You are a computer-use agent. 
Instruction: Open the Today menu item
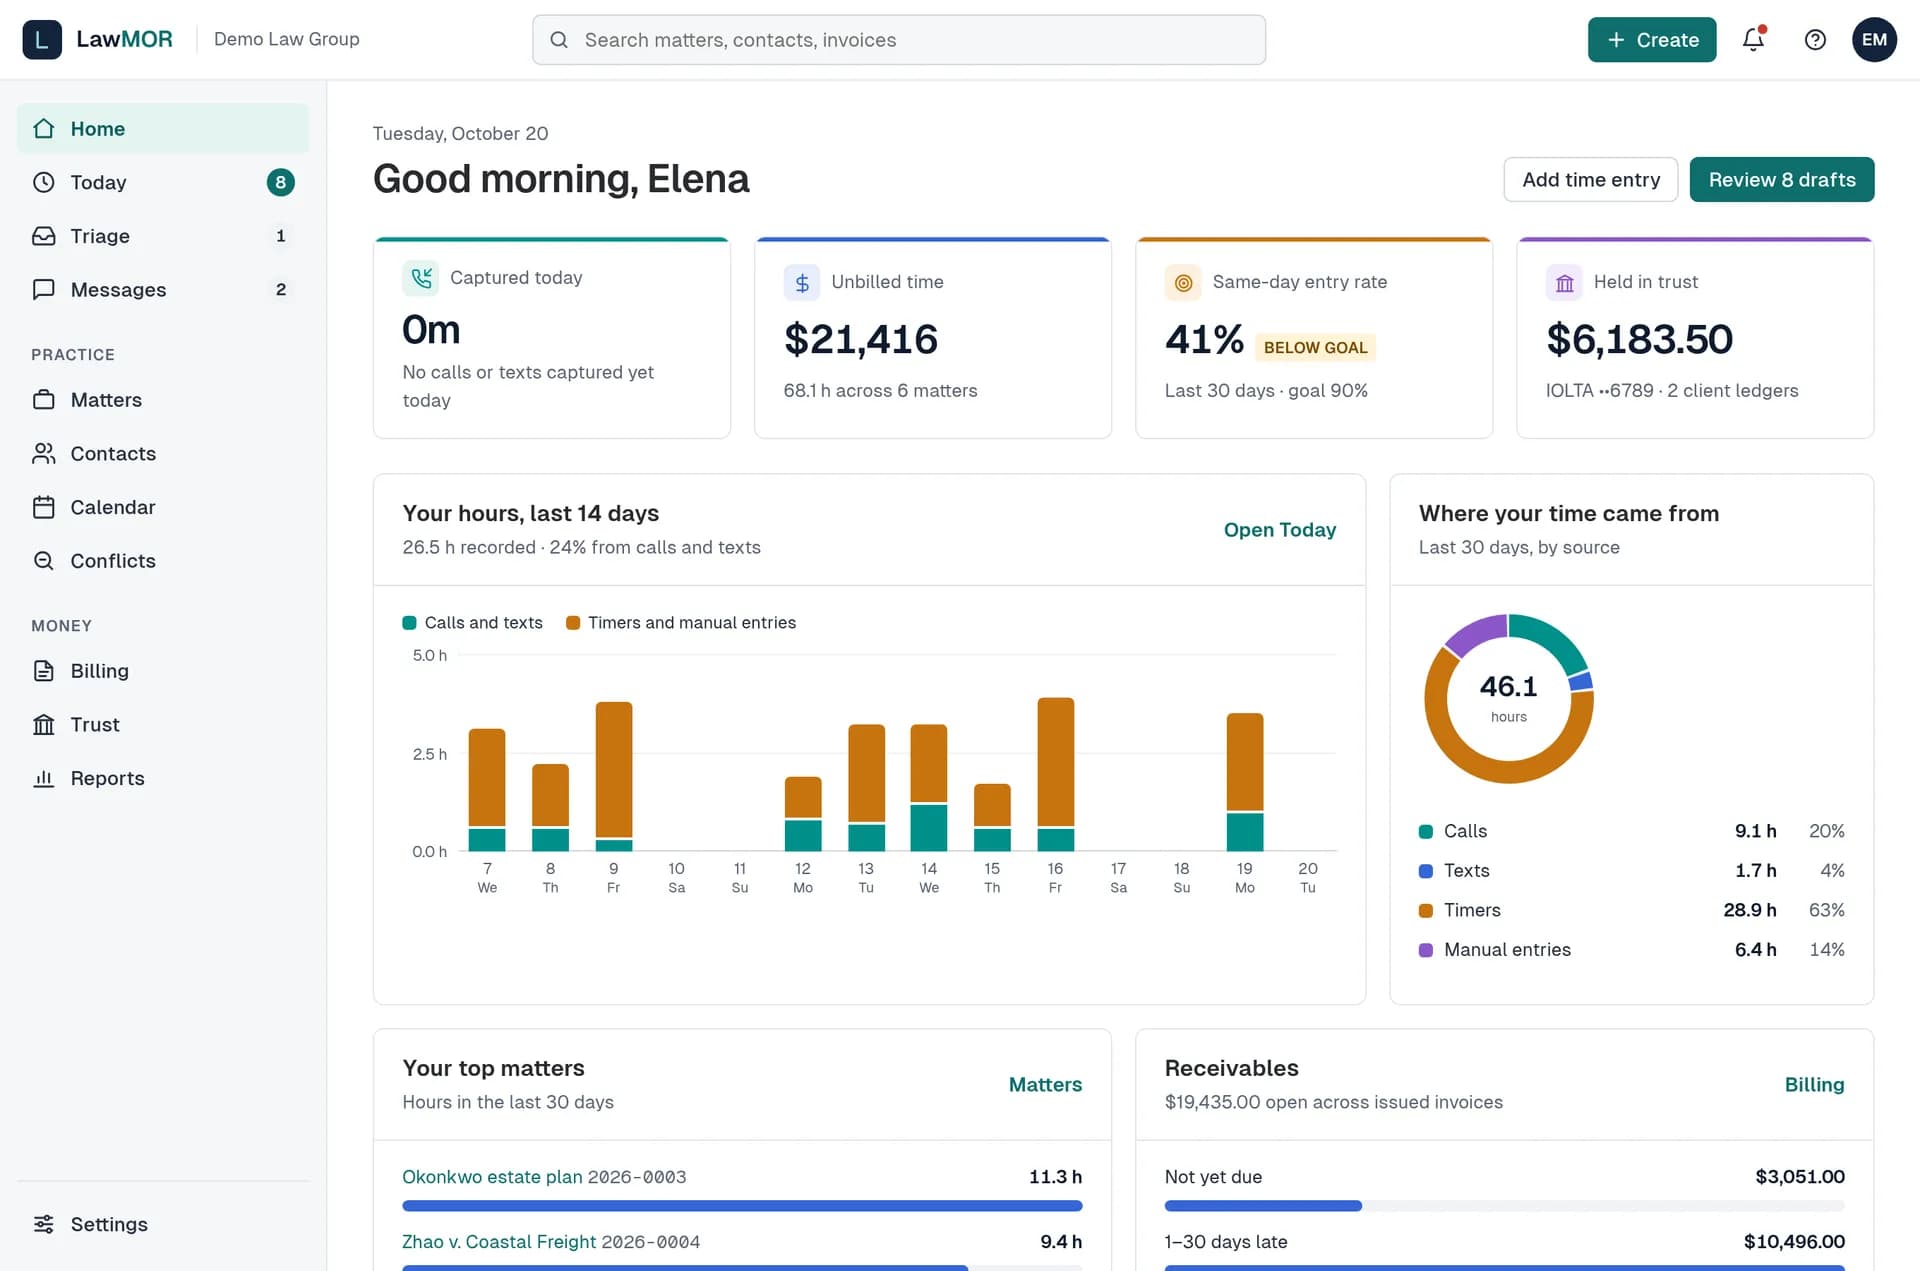pos(163,182)
